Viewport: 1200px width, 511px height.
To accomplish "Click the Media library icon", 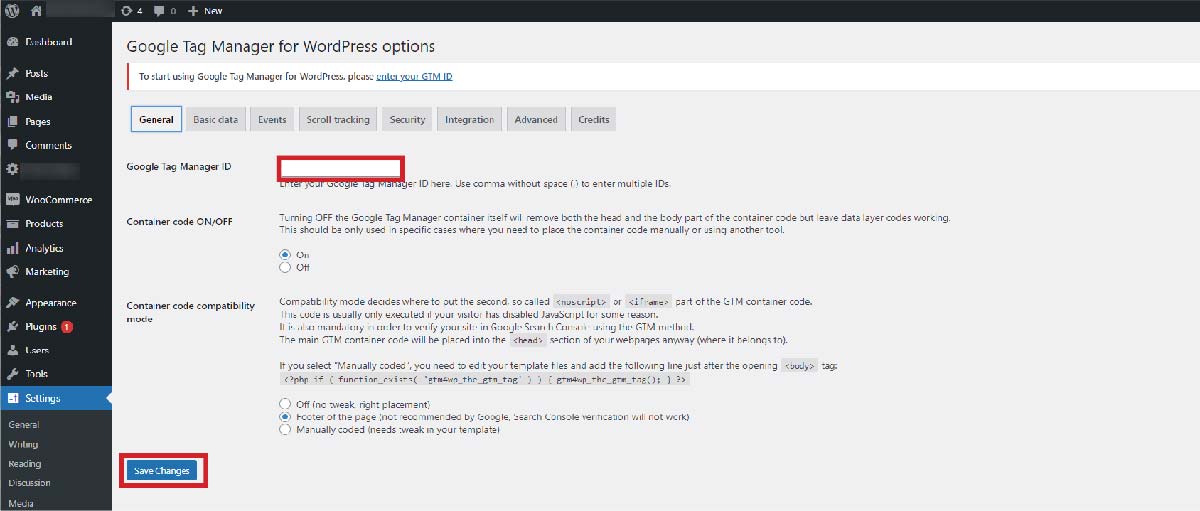I will (12, 98).
